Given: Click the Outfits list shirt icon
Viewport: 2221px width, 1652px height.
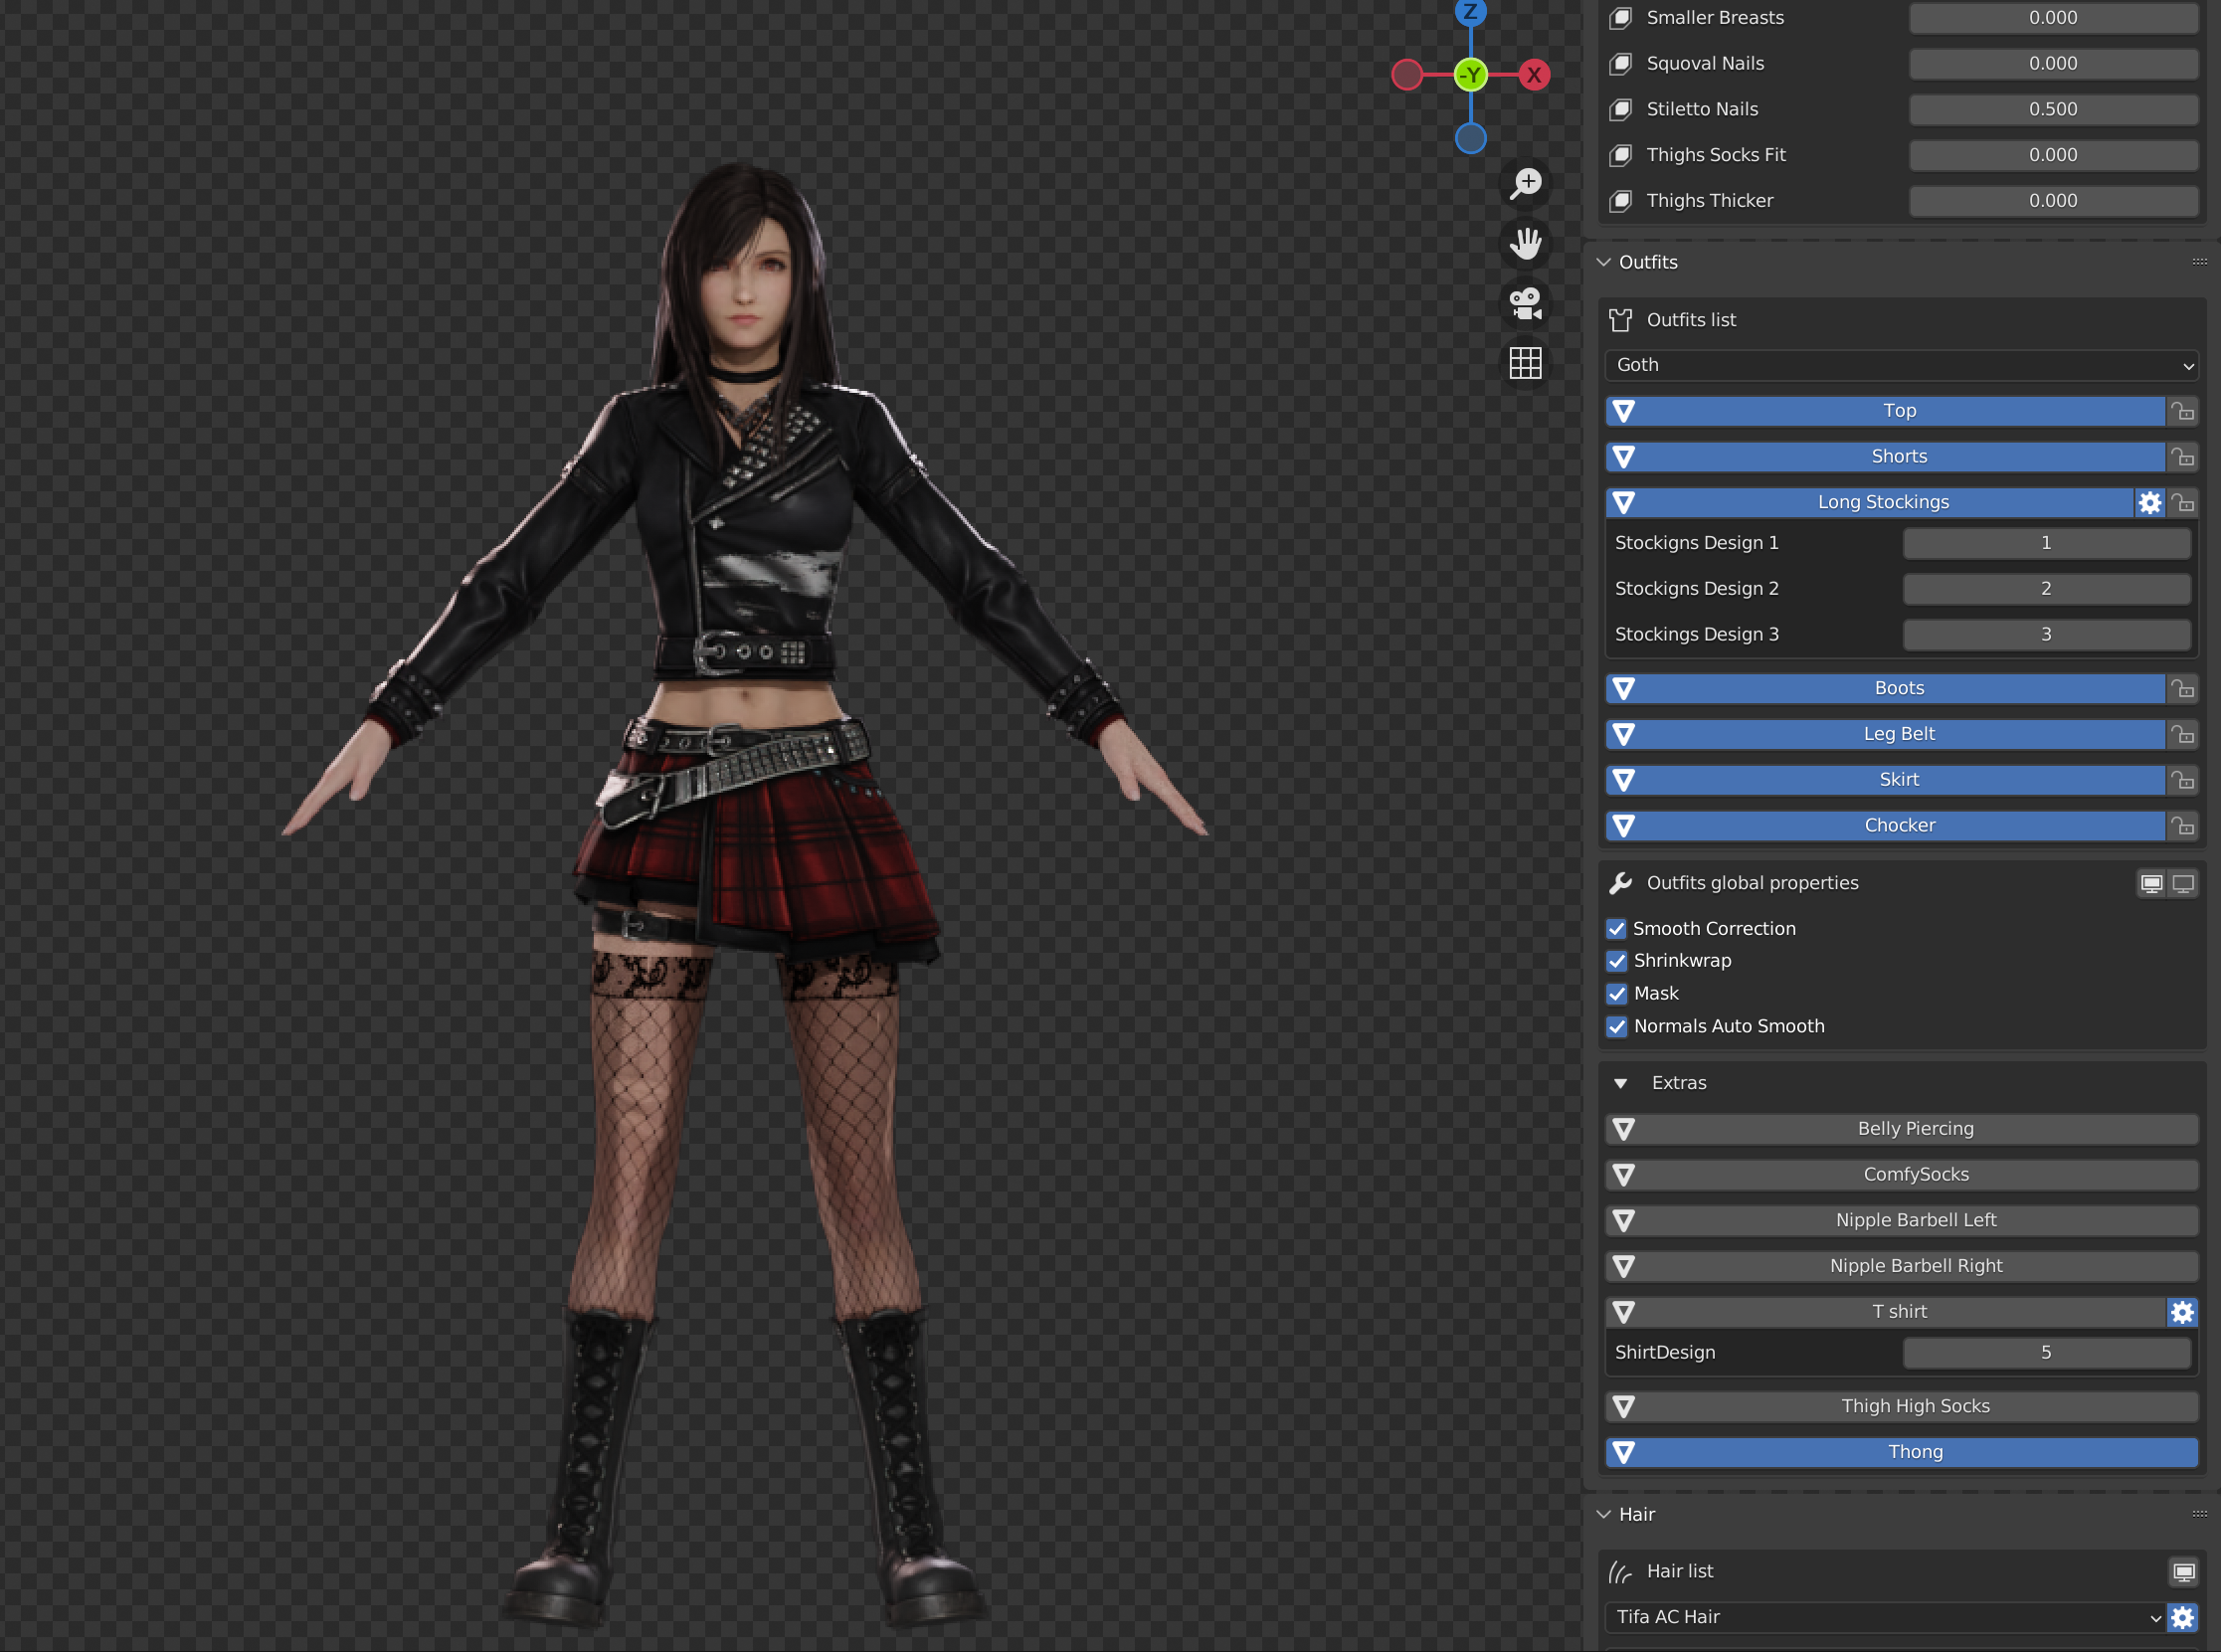Looking at the screenshot, I should (x=1620, y=320).
